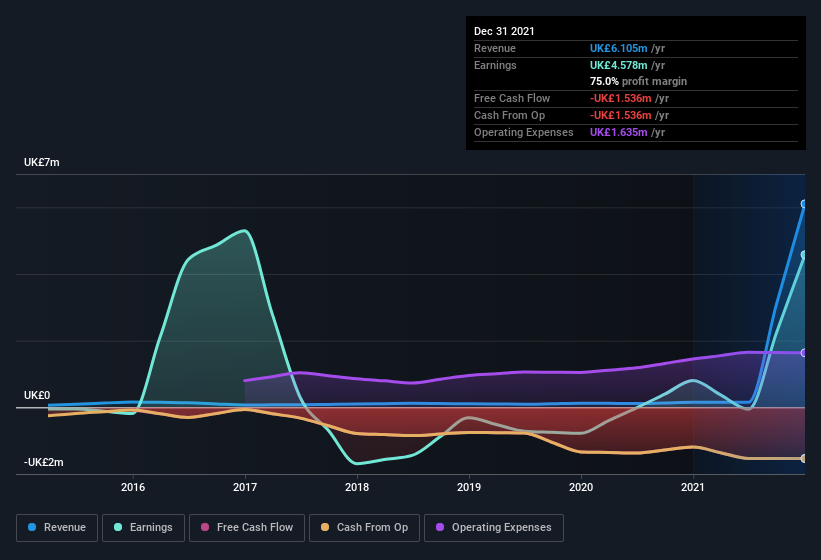This screenshot has height=560, width=821.
Task: Toggle the Operating Expenses legend button
Action: 494,527
